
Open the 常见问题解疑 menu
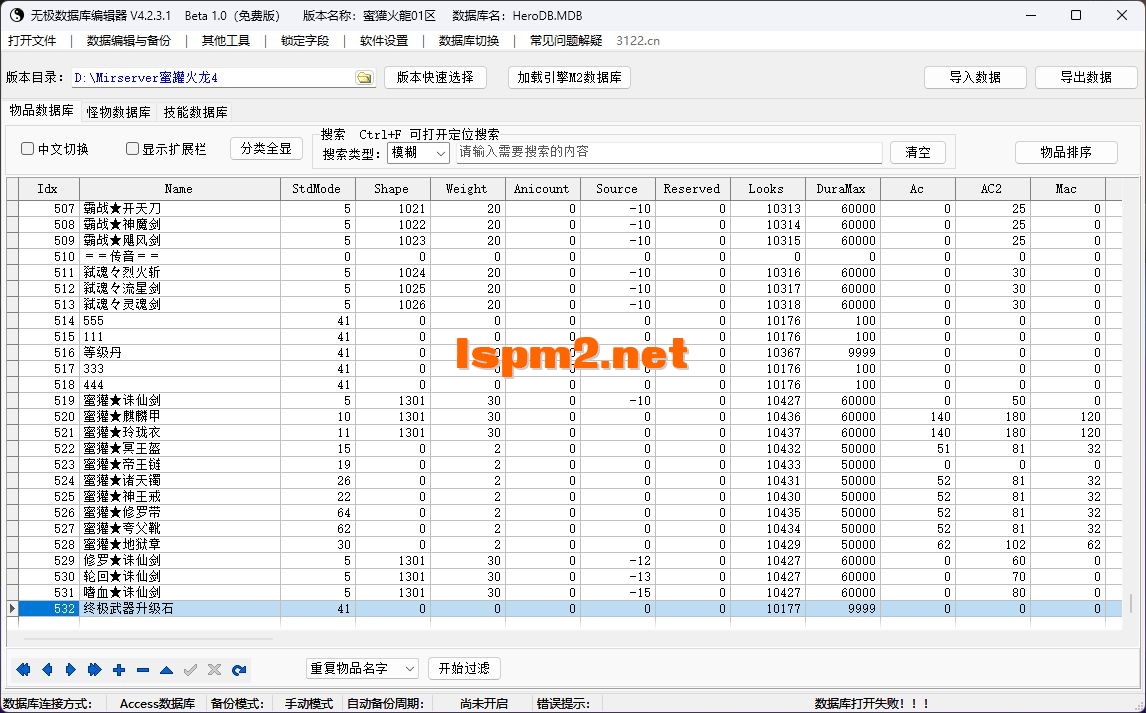click(566, 41)
